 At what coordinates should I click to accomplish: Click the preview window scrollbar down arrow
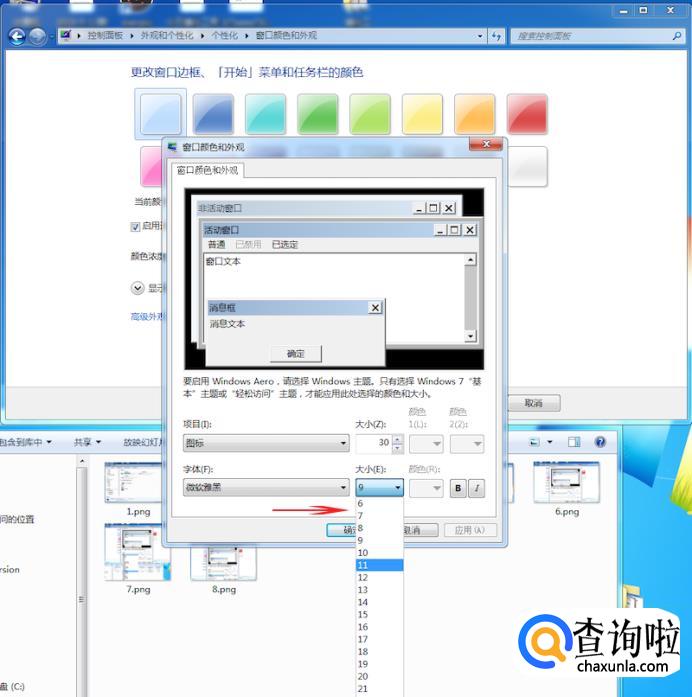coord(470,336)
